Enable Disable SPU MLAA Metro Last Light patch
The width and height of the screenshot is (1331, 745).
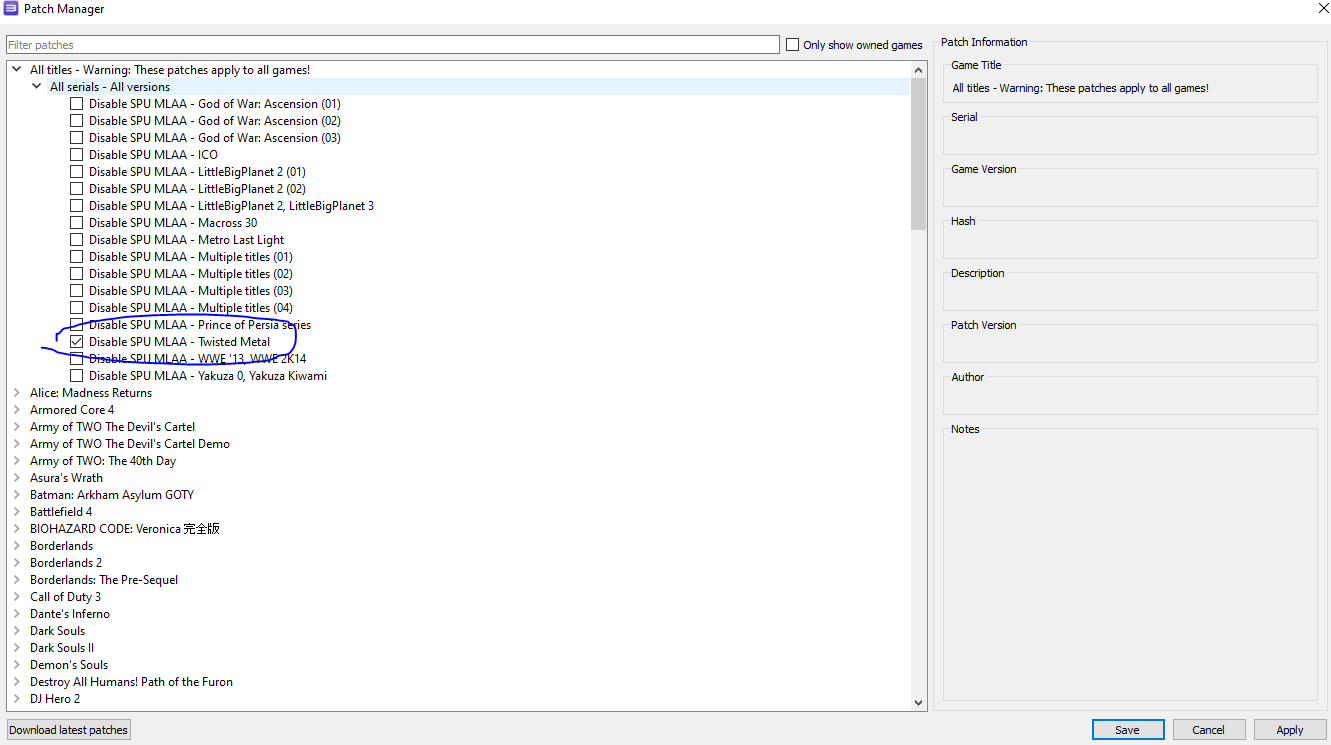point(76,240)
